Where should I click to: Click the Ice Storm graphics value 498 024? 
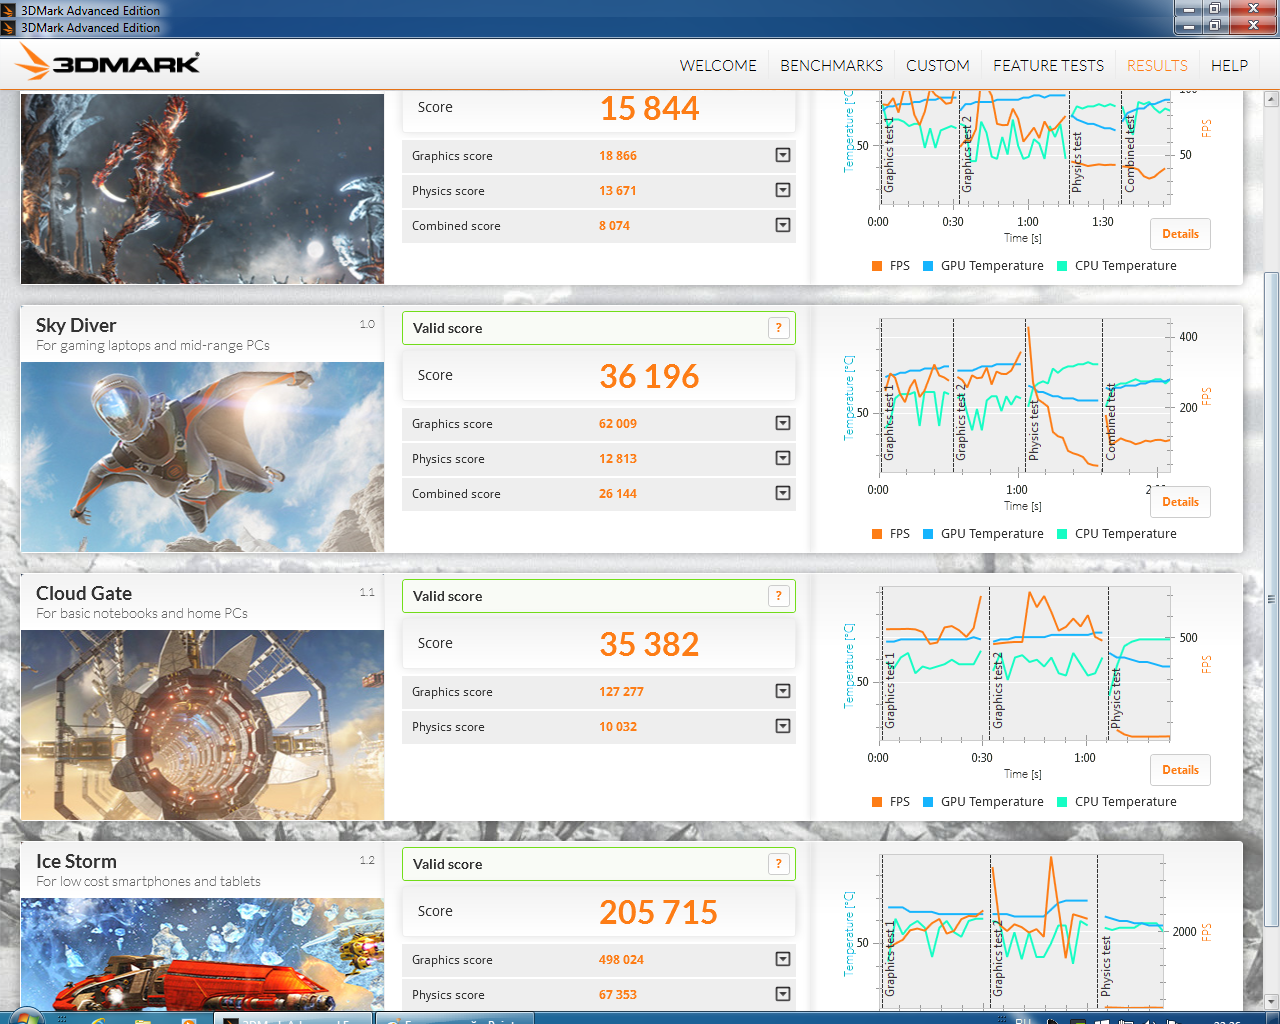621,960
